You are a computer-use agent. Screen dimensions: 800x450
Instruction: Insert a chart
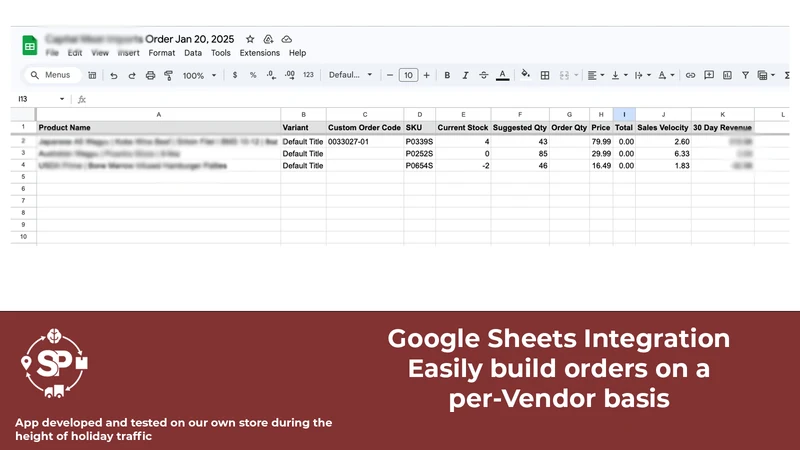[x=727, y=75]
